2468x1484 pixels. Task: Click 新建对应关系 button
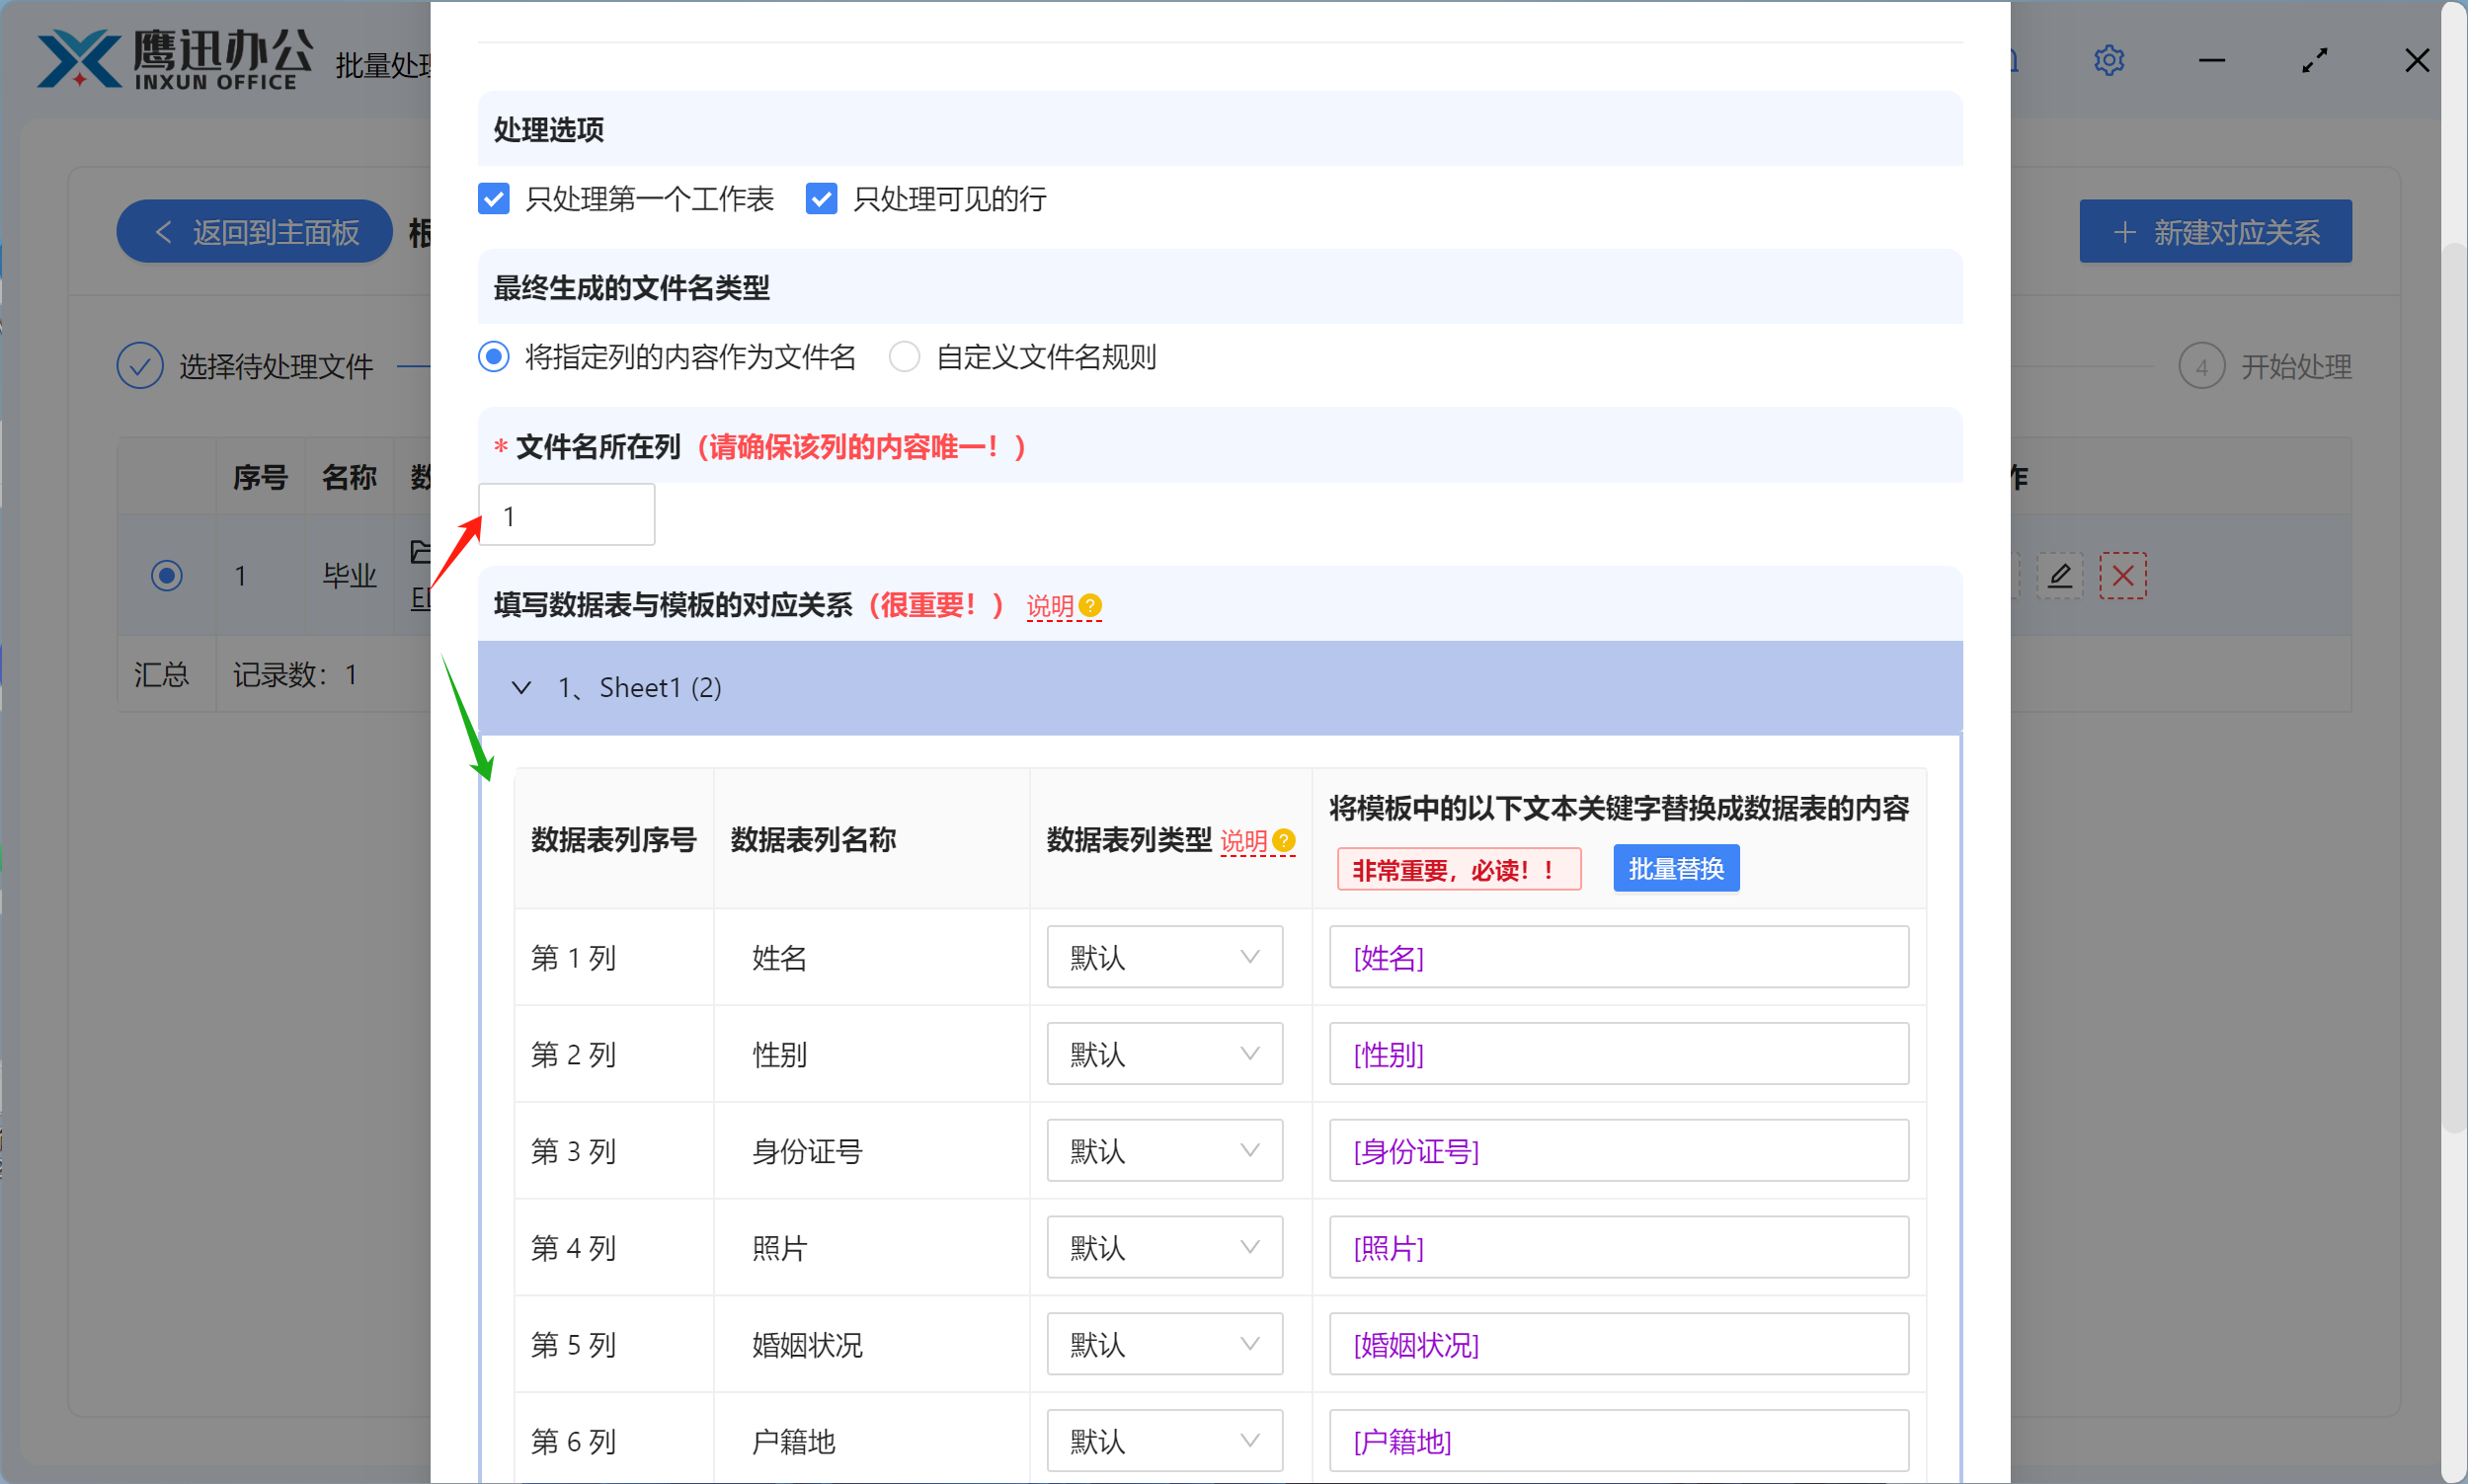click(2215, 232)
